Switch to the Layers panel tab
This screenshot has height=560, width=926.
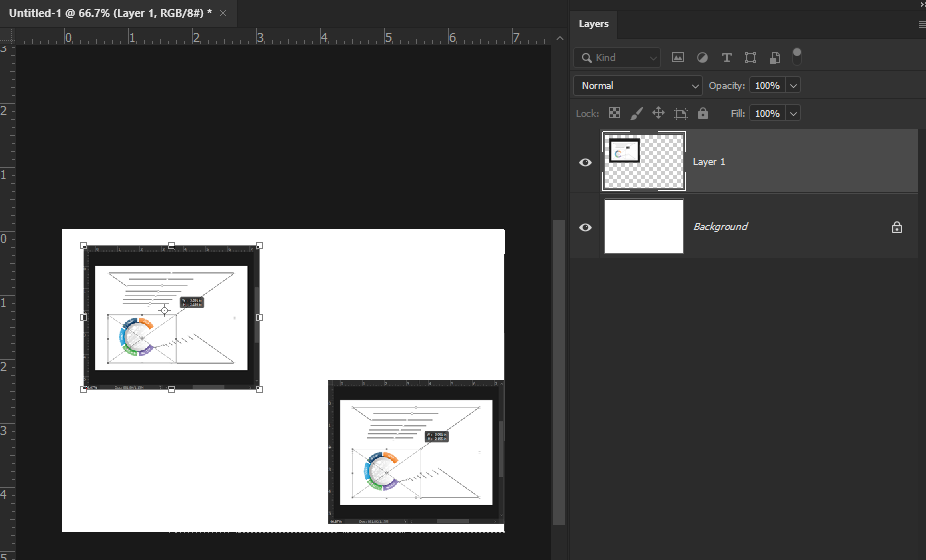[x=594, y=24]
